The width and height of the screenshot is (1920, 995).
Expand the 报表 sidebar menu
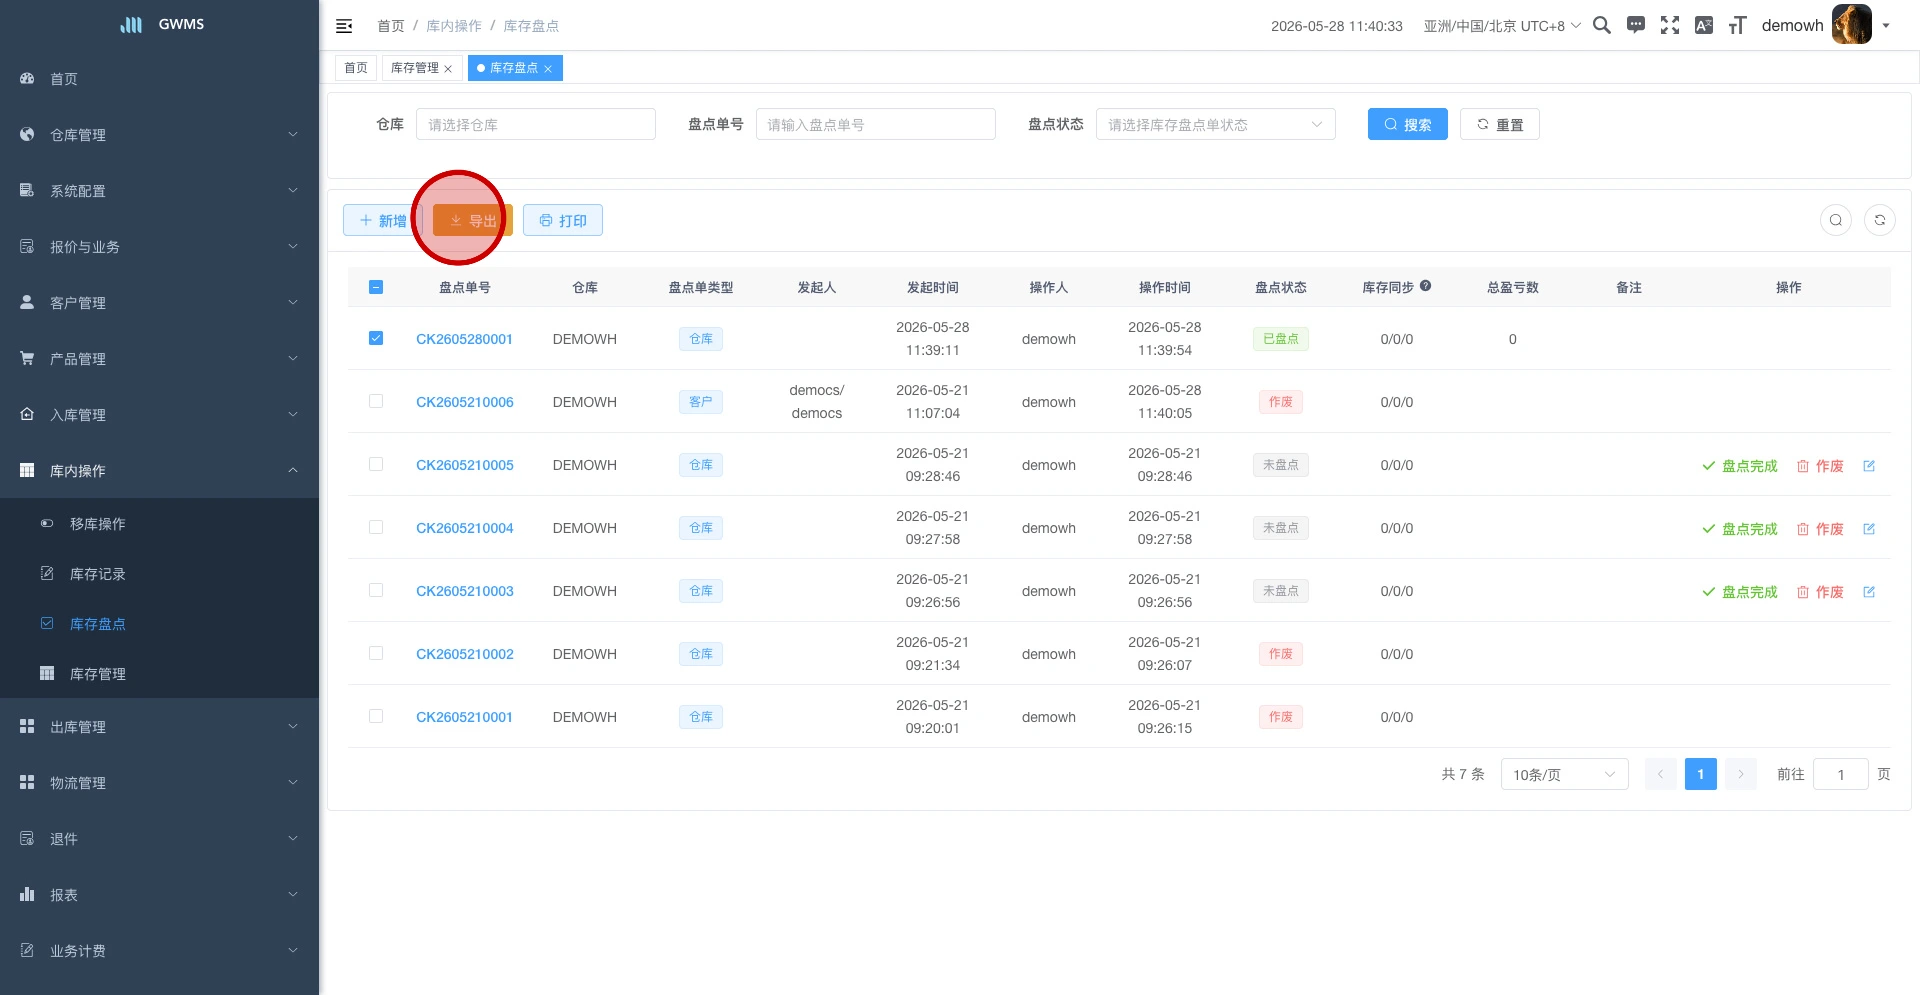(159, 894)
